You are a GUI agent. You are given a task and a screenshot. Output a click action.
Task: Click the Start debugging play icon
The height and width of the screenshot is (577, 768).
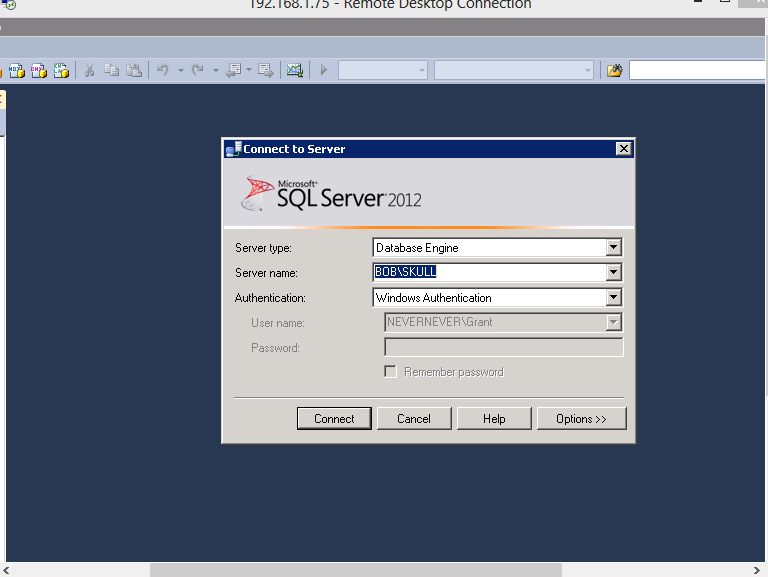[324, 71]
